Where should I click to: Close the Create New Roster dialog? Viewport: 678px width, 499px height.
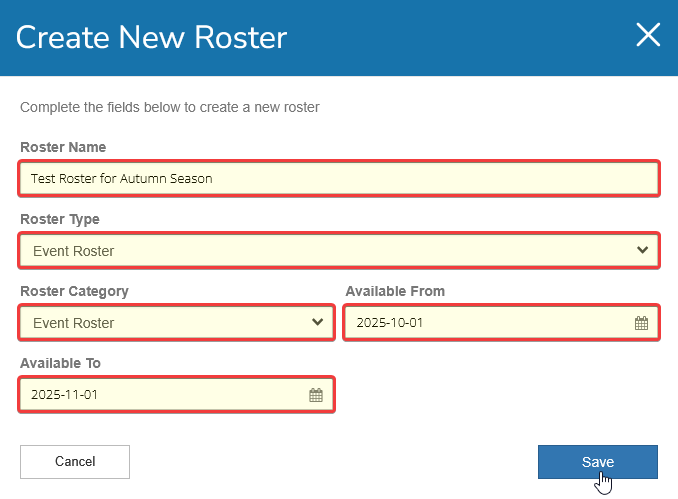(x=648, y=36)
